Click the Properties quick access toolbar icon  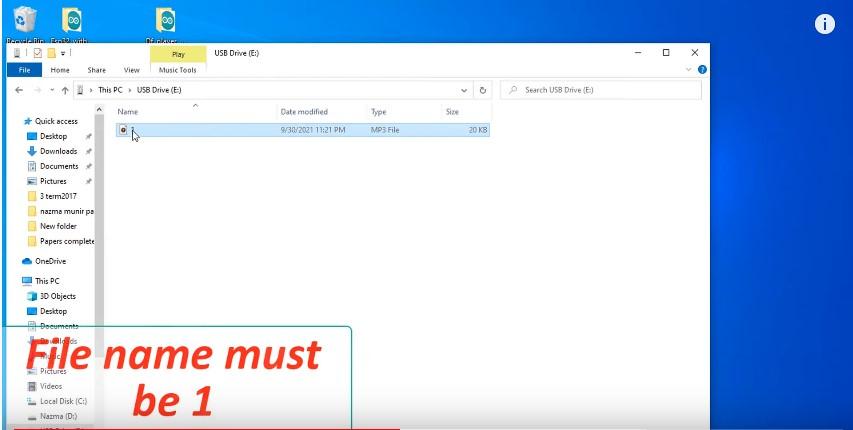click(x=38, y=53)
